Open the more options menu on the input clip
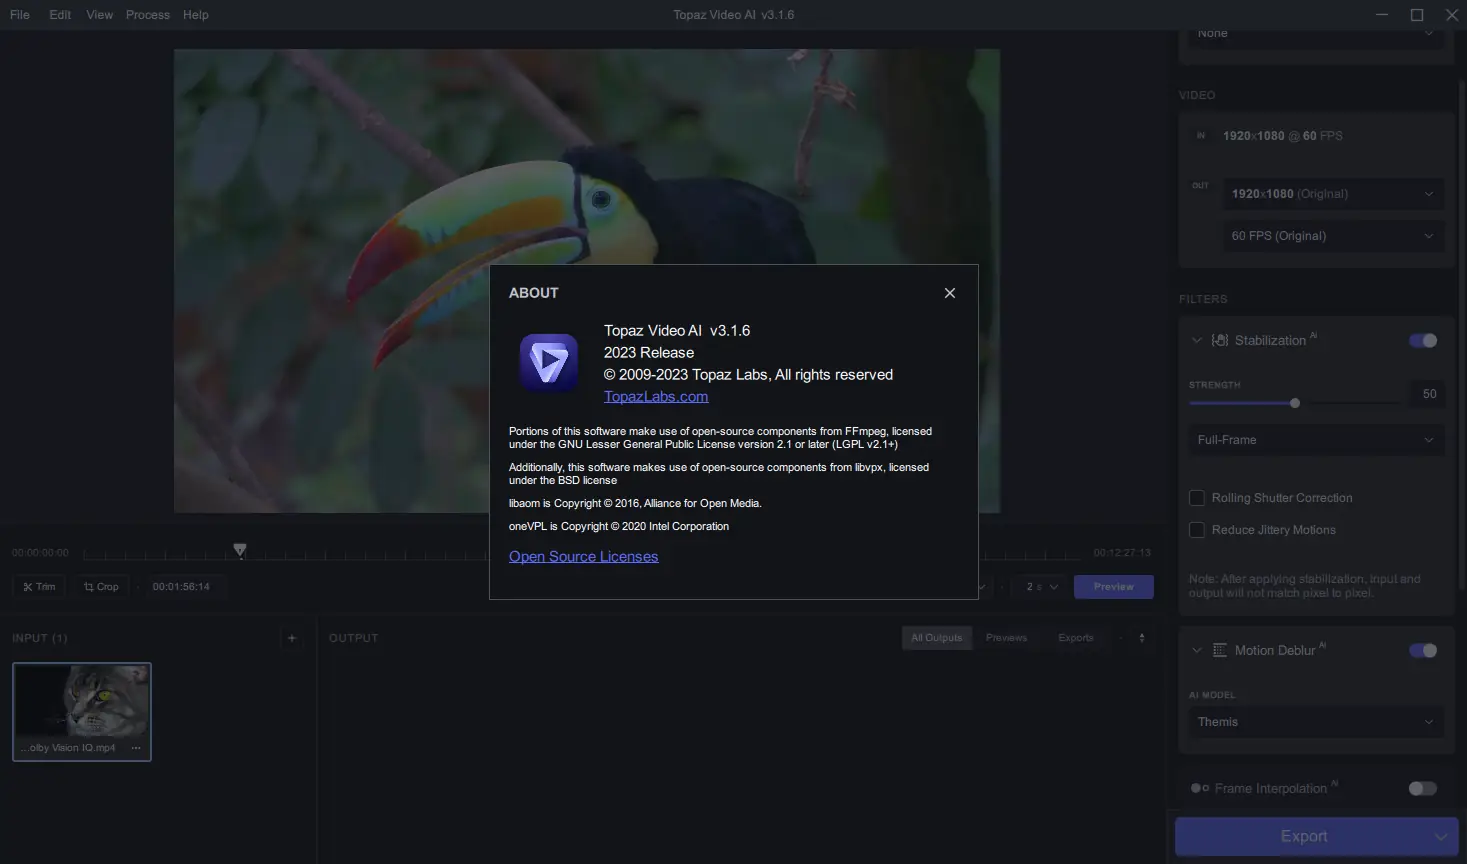The width and height of the screenshot is (1467, 864). tap(136, 748)
